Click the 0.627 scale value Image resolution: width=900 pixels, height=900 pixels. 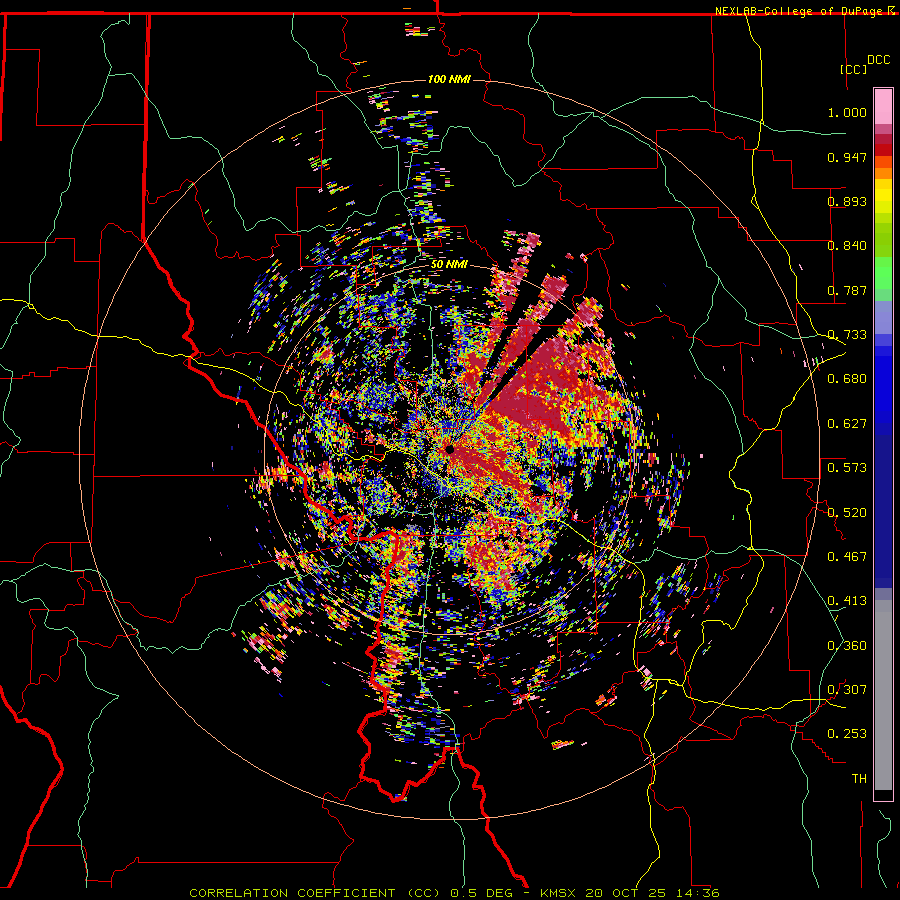coord(847,424)
